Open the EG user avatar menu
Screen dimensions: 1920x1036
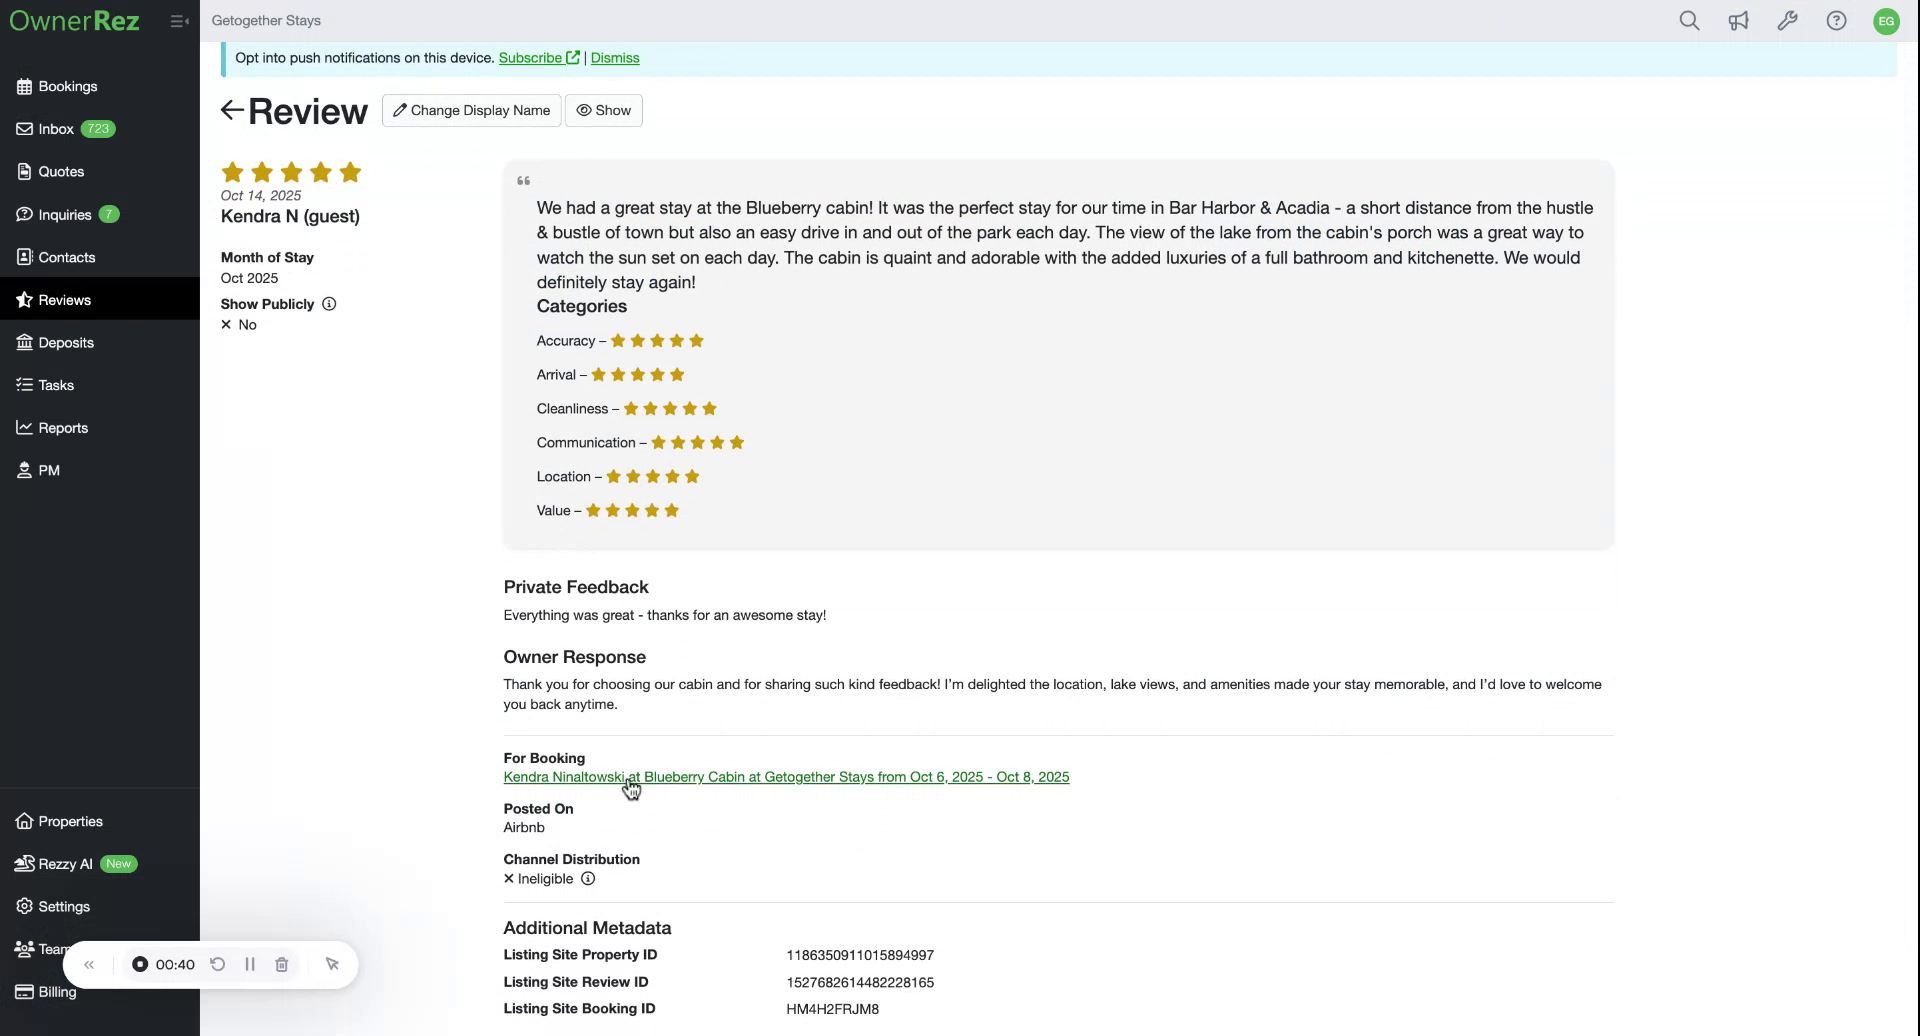(1886, 21)
